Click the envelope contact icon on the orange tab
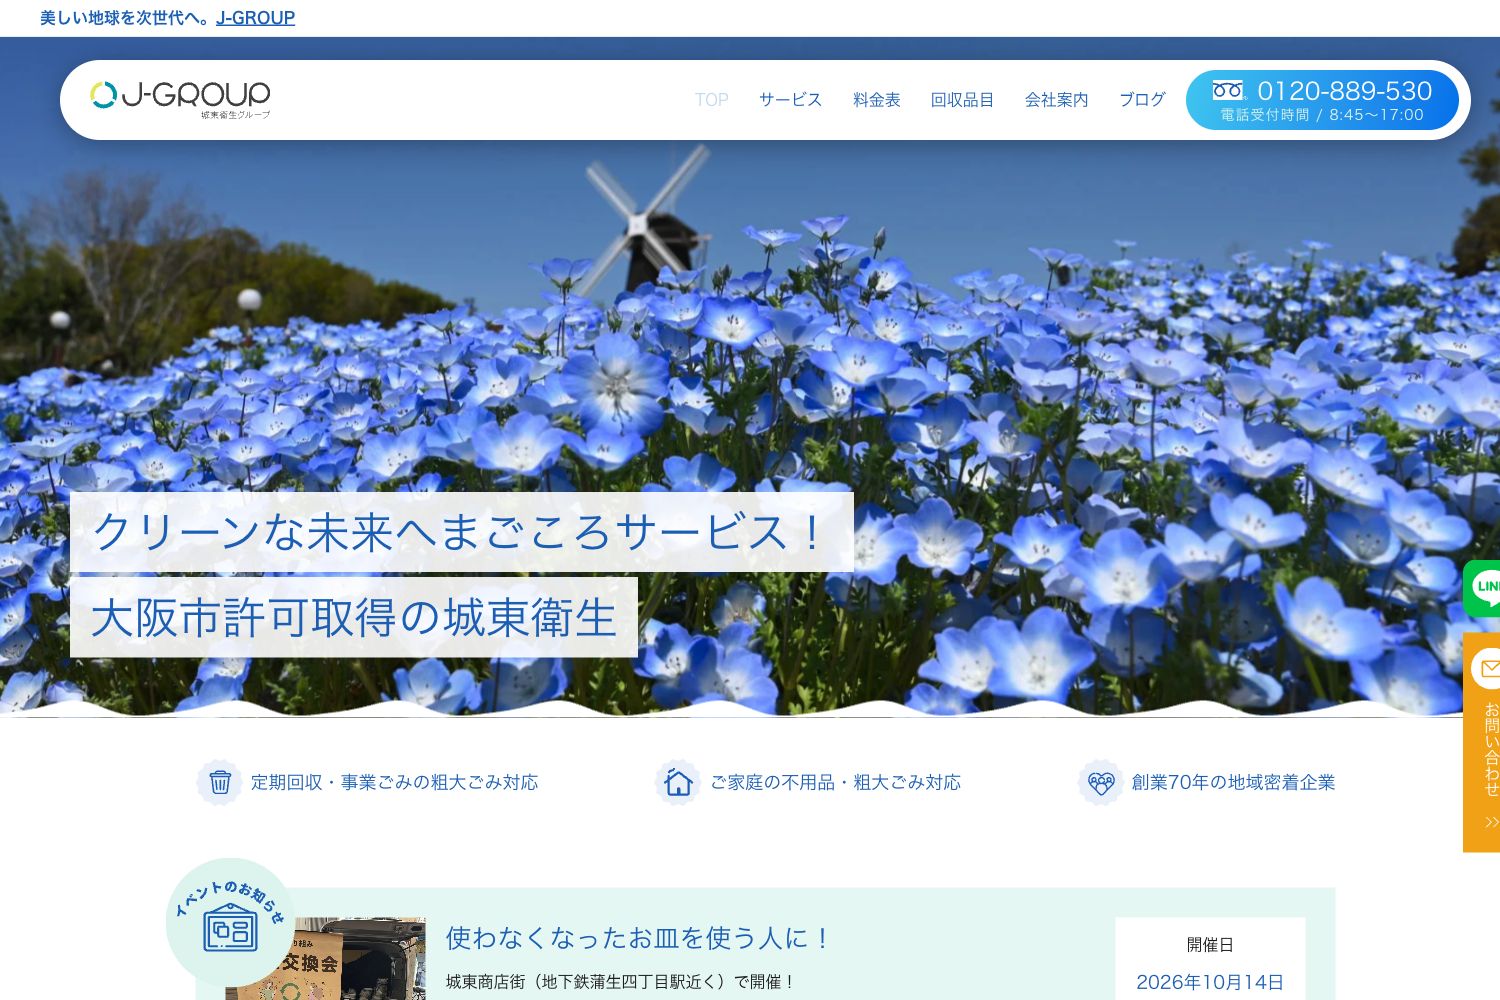The width and height of the screenshot is (1500, 1000). pyautogui.click(x=1487, y=669)
